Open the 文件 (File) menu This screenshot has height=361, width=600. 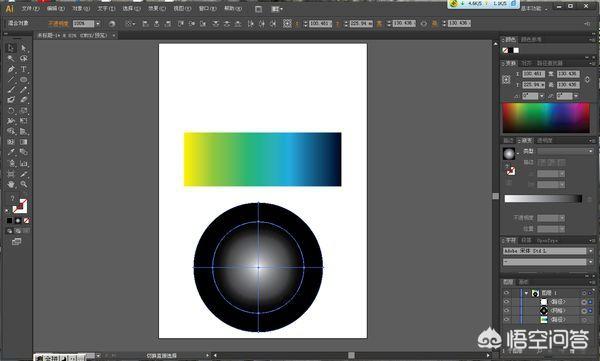coord(30,8)
